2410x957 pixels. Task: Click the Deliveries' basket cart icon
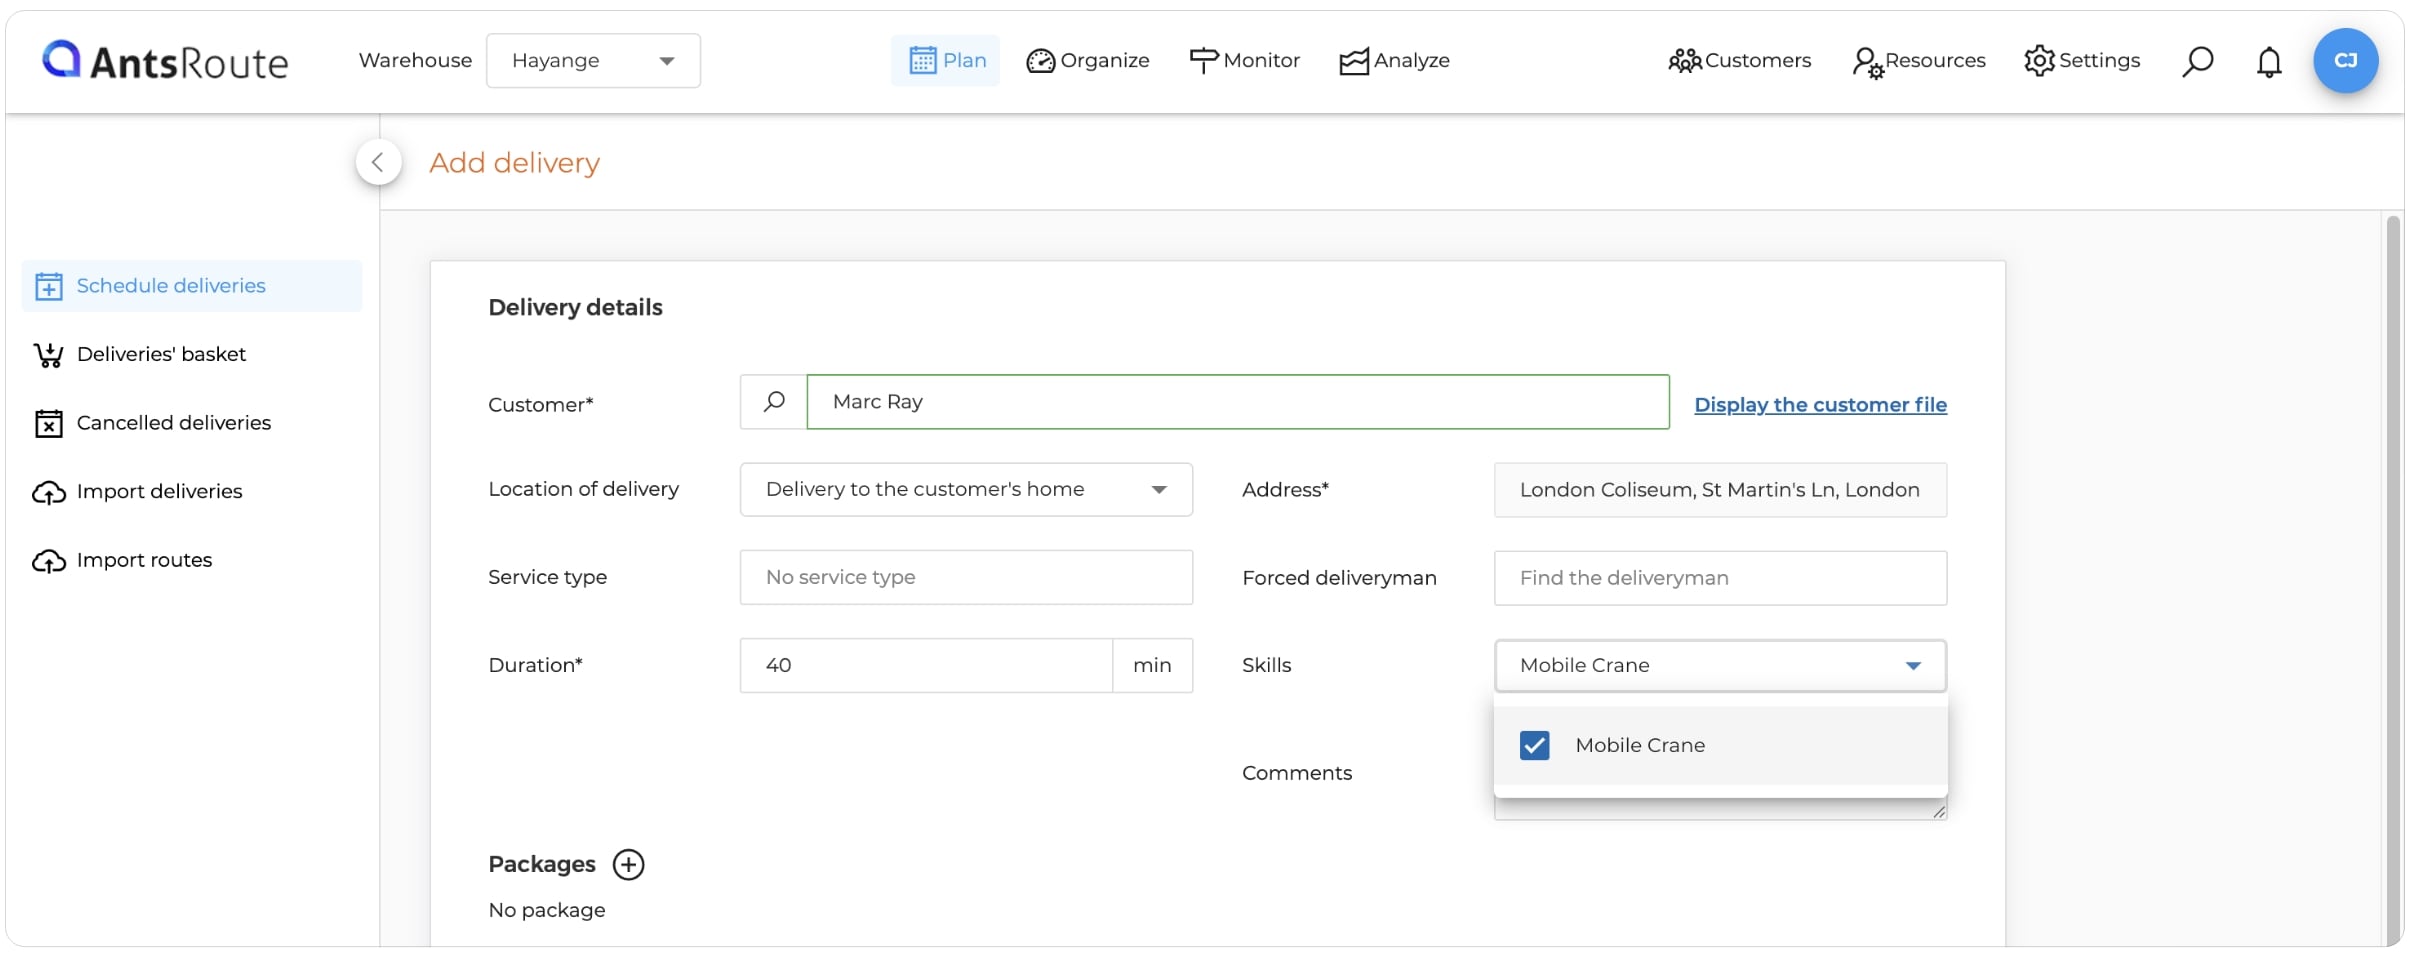[48, 355]
